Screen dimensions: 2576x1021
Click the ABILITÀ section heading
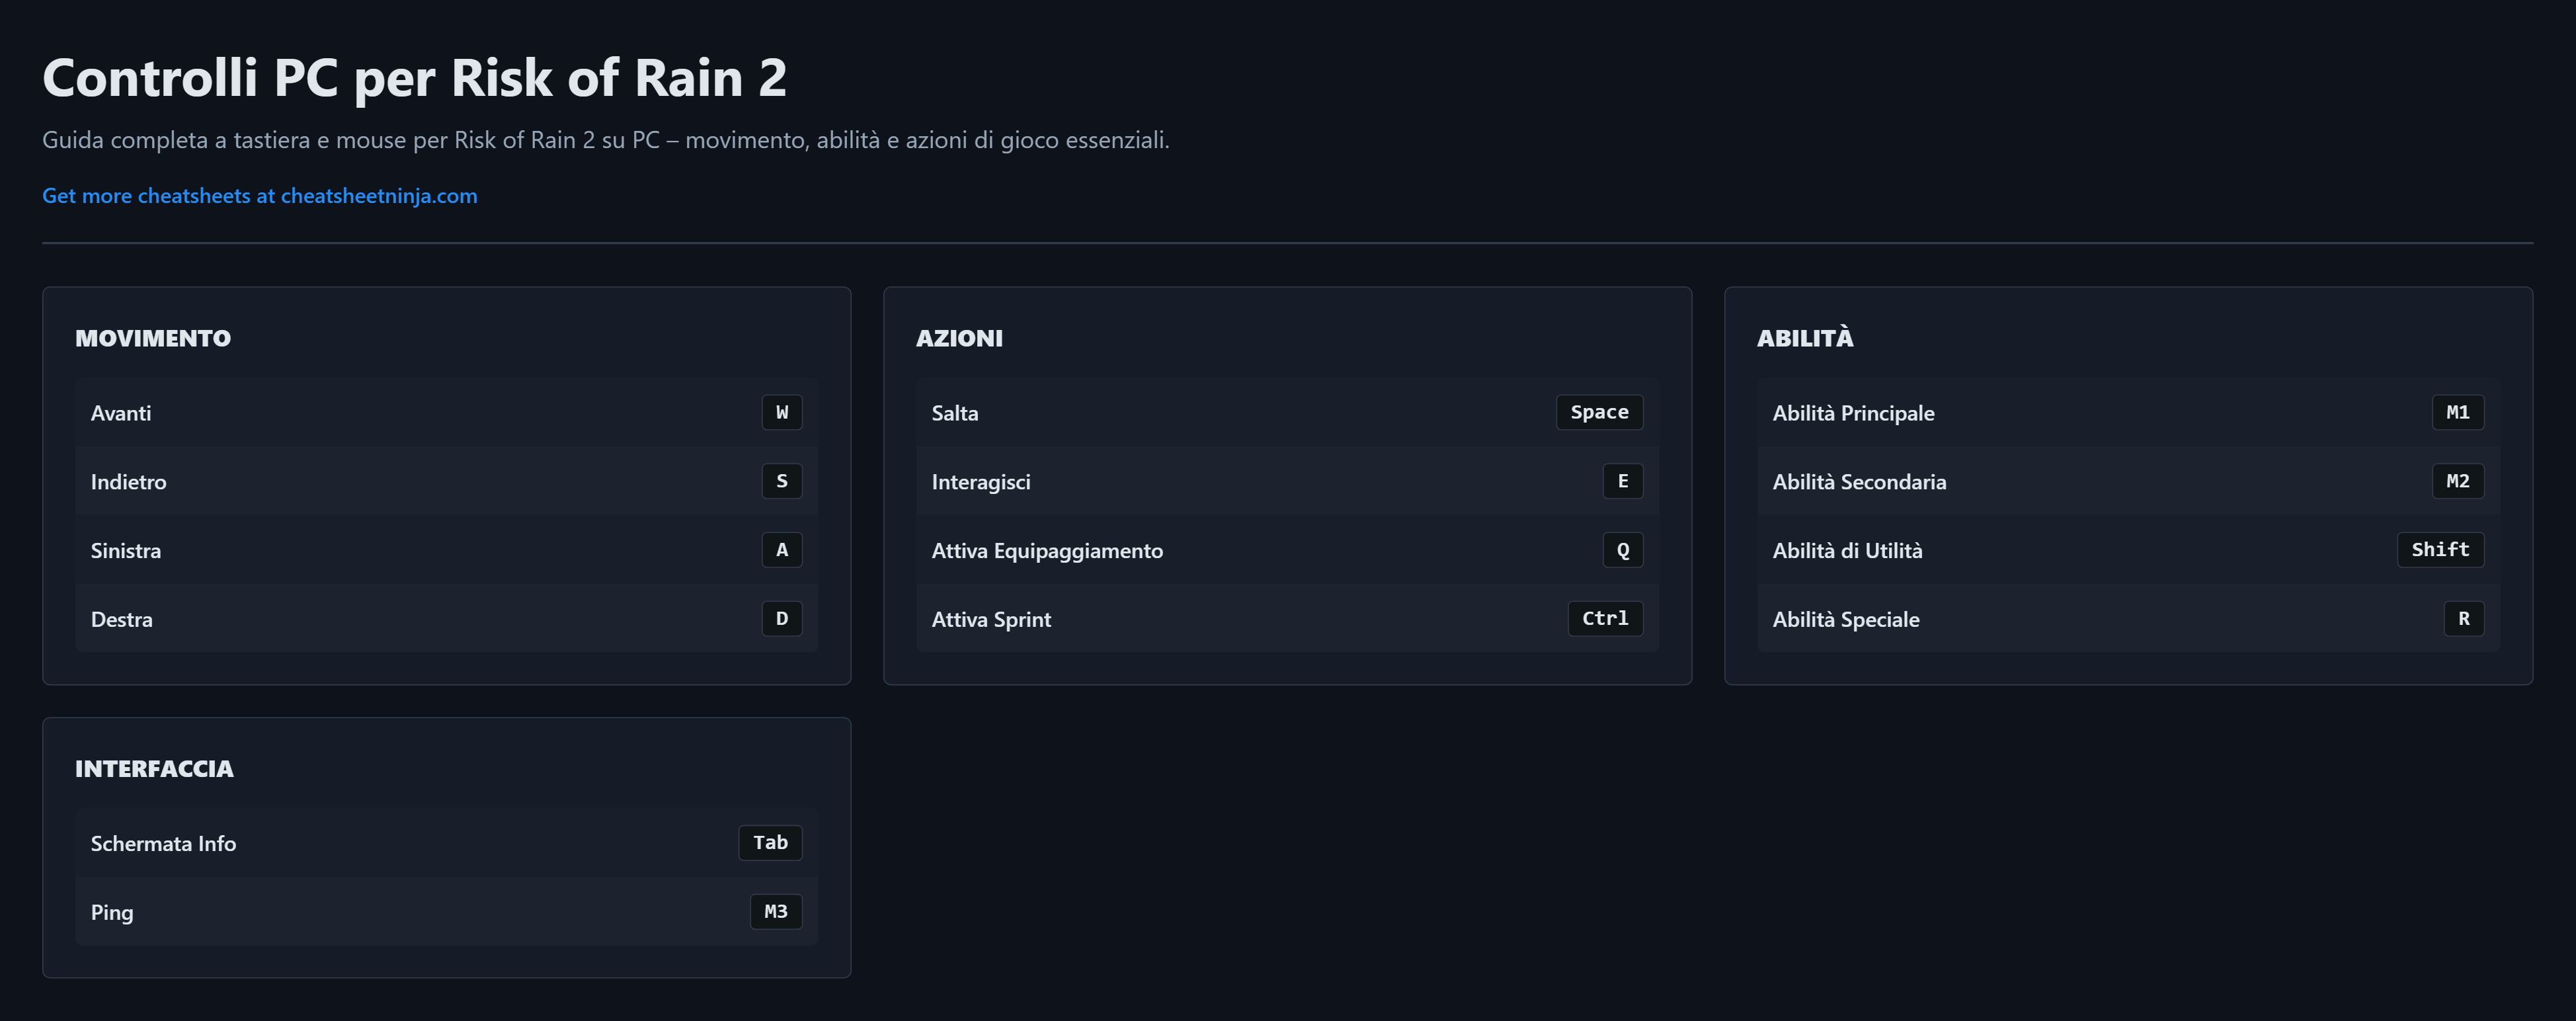(1804, 338)
